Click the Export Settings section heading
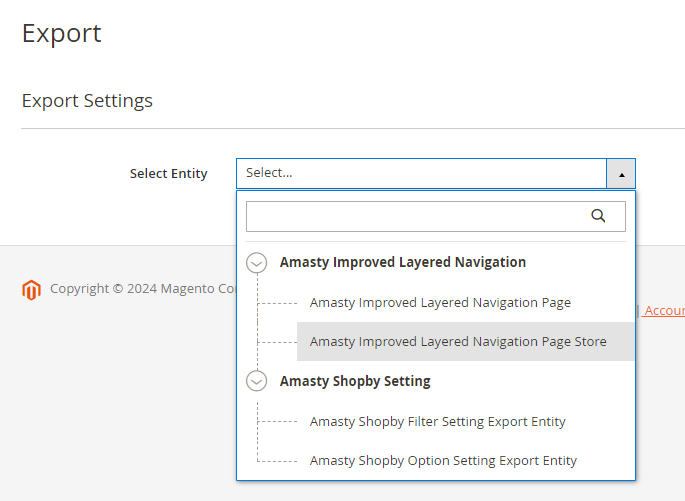The width and height of the screenshot is (685, 501). [x=87, y=100]
